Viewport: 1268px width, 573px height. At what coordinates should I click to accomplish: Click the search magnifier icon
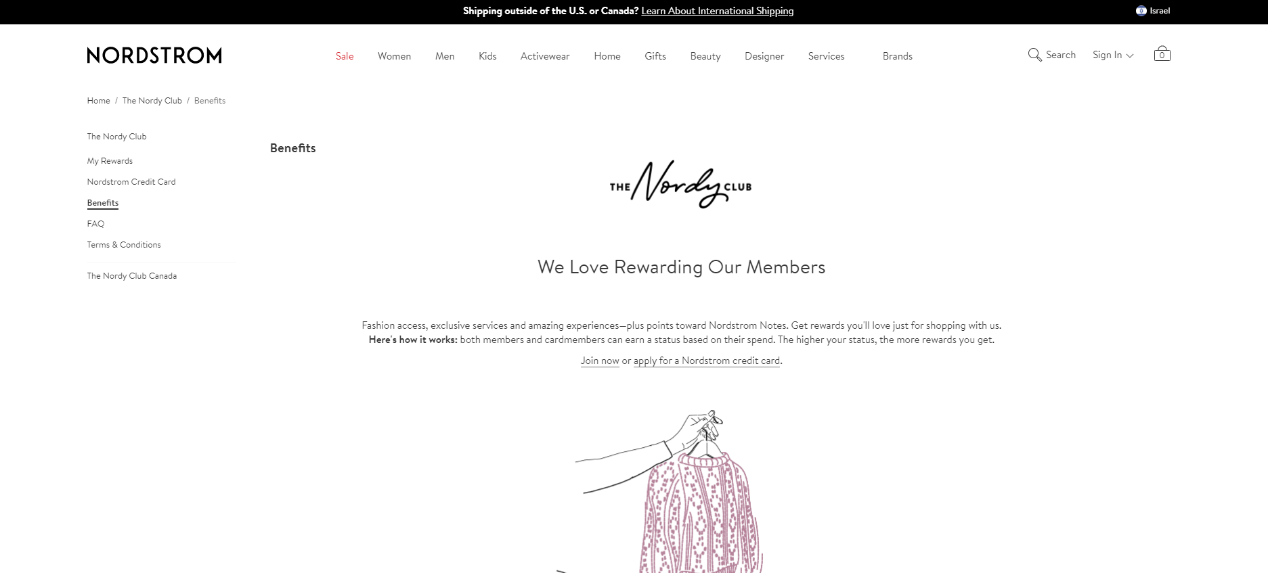coord(1035,55)
